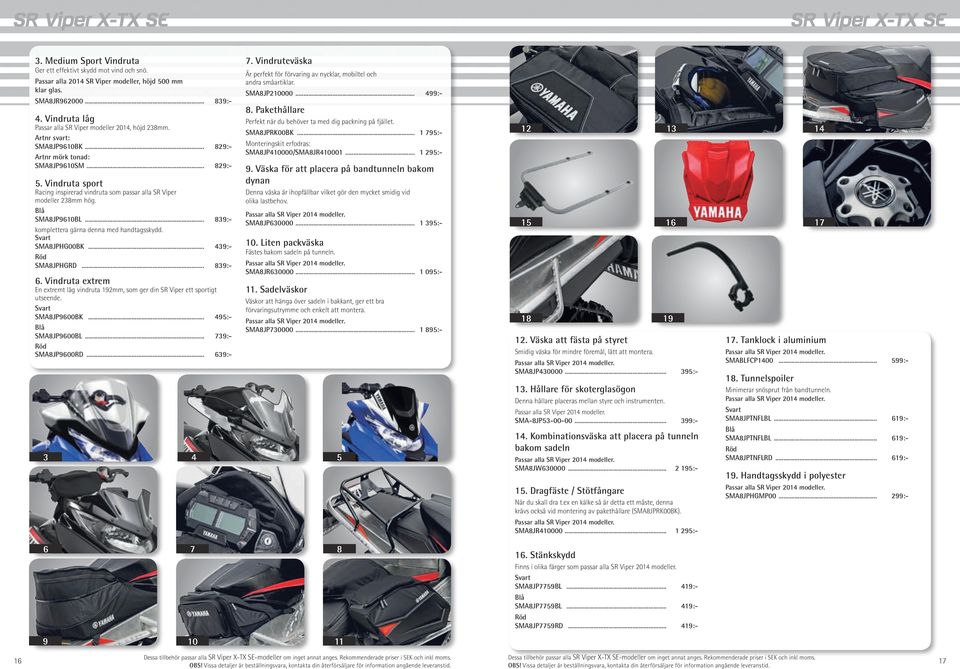Click the heading "8. Pakethållare"
Viewport: 960px width, 669px height.
pyautogui.click(x=275, y=110)
